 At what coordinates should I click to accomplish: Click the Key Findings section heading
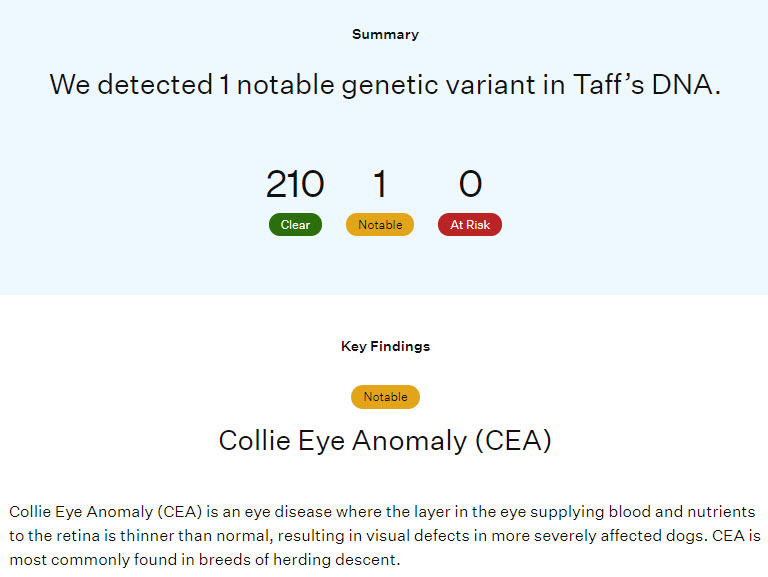(385, 346)
